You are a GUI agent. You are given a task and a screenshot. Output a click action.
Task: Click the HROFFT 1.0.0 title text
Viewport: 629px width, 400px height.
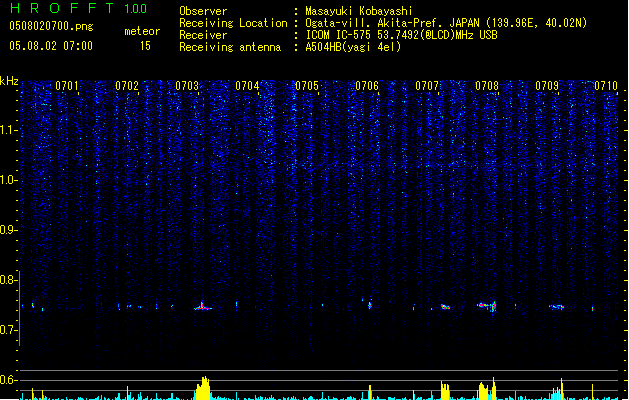click(x=78, y=8)
